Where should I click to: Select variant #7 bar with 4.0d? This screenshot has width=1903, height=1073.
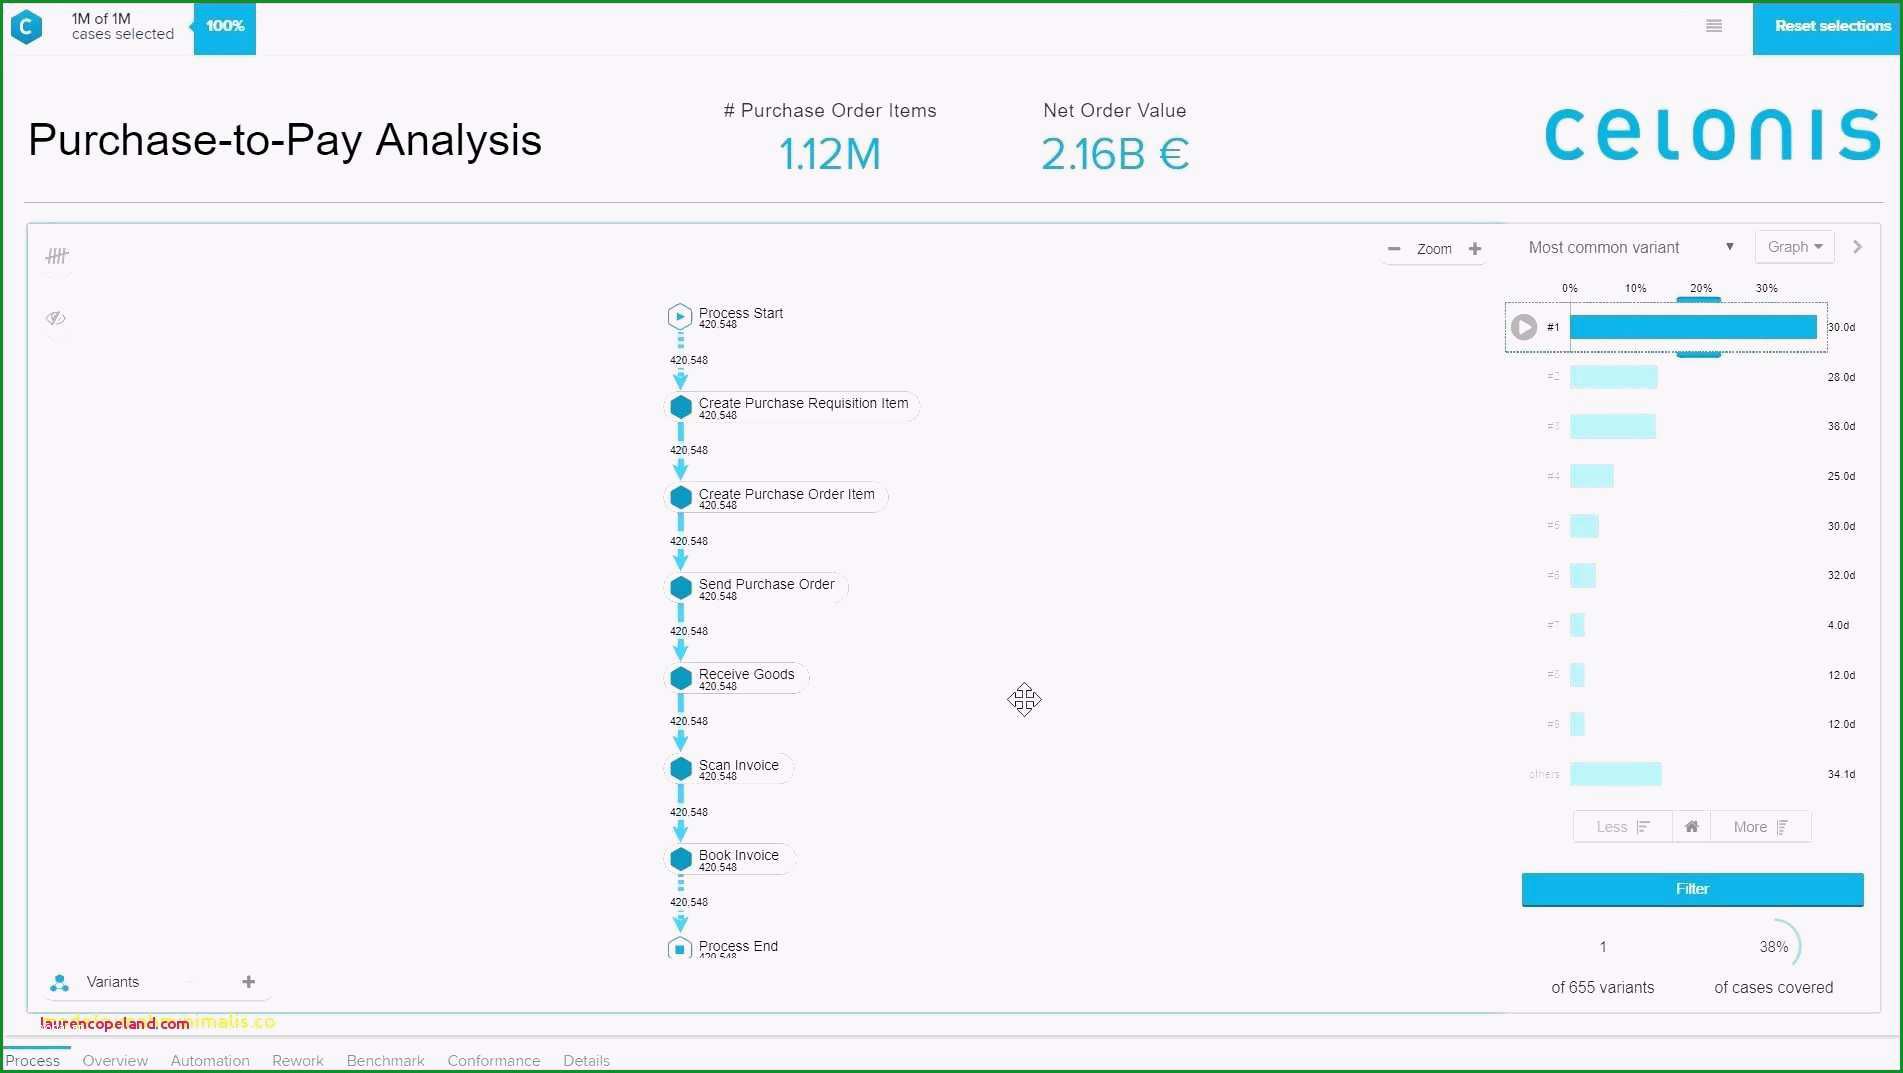pyautogui.click(x=1577, y=625)
